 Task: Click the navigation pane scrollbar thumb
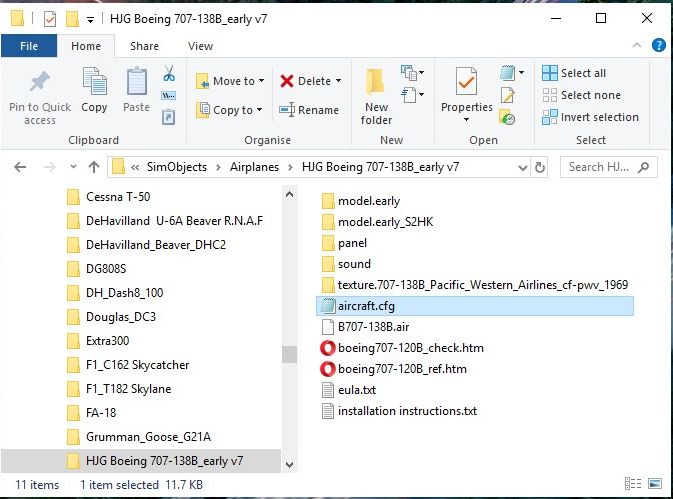point(289,354)
